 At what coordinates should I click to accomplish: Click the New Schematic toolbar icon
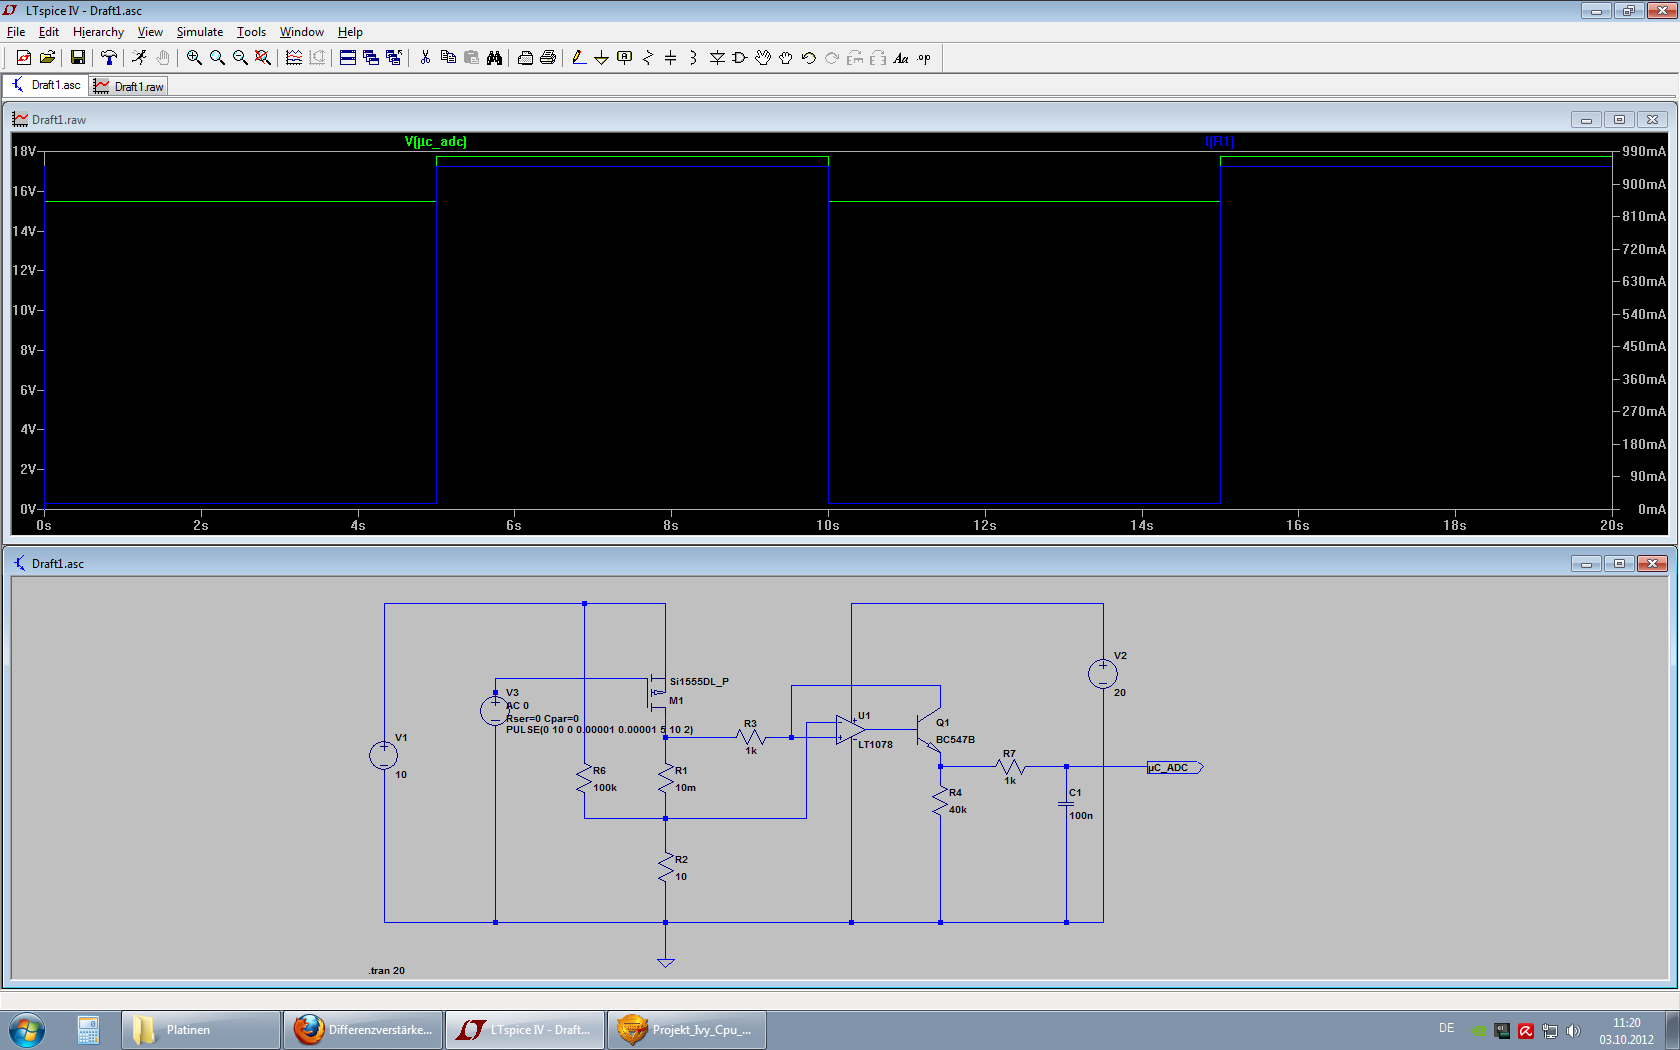(24, 58)
